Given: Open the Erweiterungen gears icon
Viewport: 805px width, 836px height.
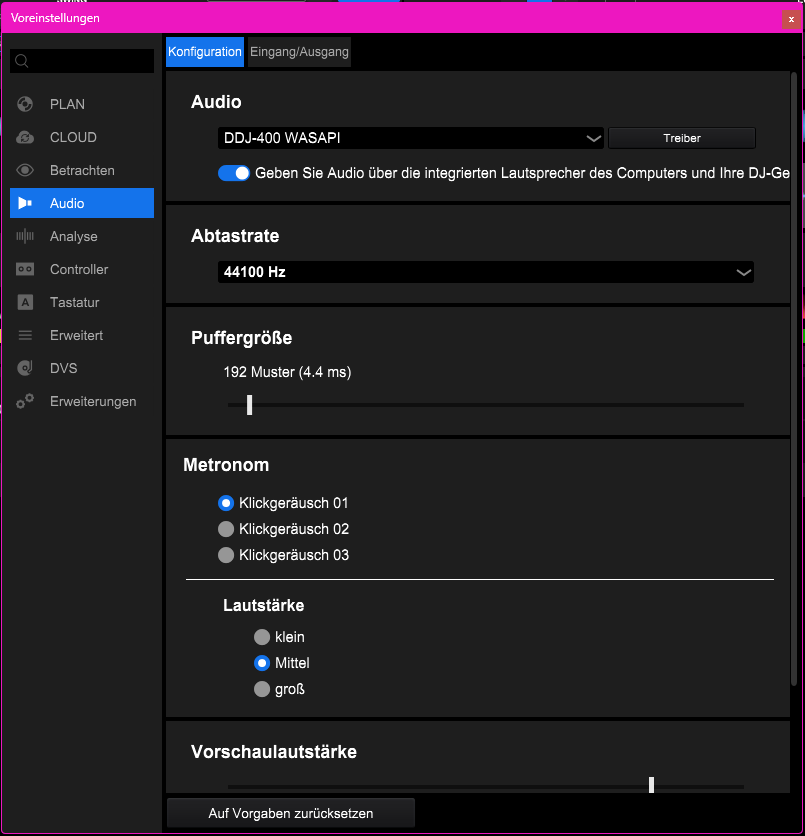Looking at the screenshot, I should coord(25,401).
